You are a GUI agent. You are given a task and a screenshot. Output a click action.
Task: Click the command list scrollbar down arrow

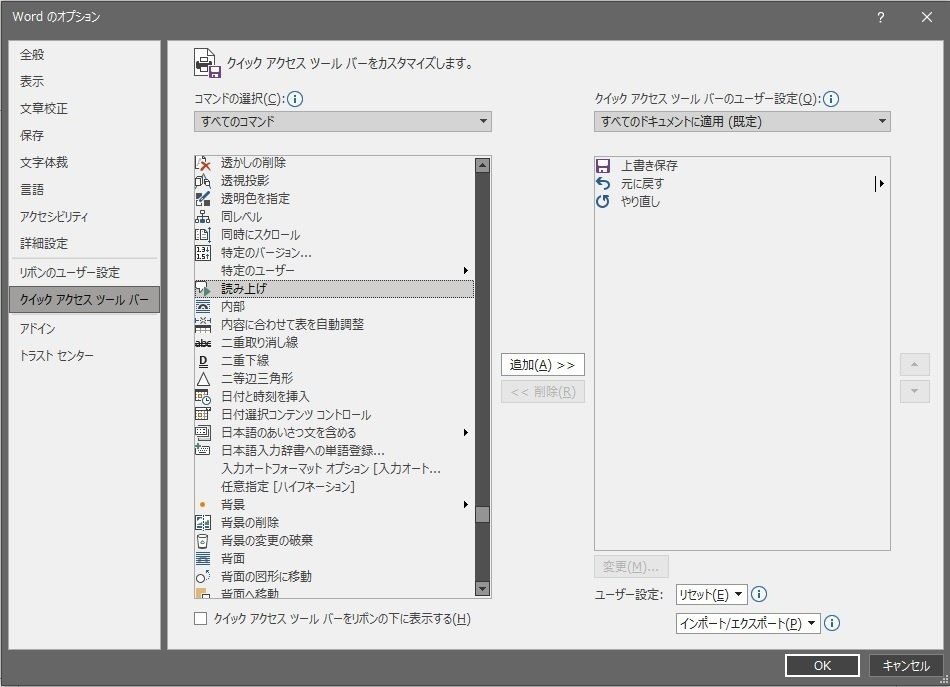coord(482,588)
